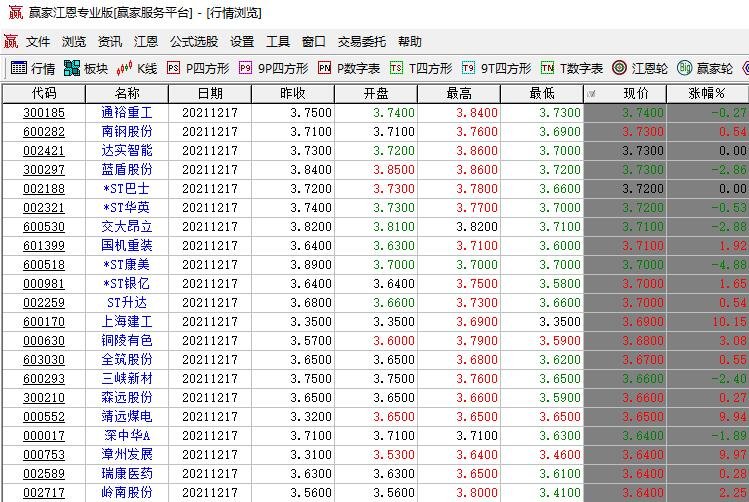
Task: Sort by the 涨幅% column header
Action: click(707, 94)
